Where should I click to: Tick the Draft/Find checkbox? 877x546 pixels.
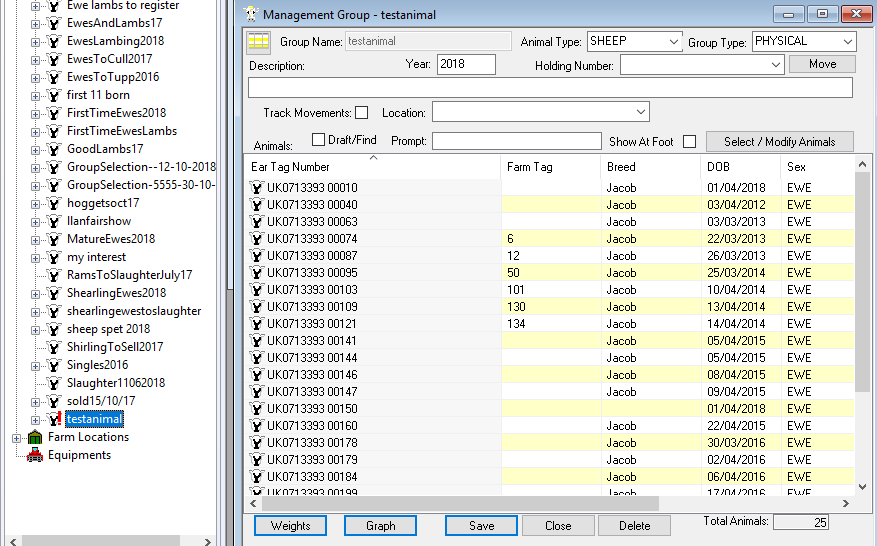[319, 140]
